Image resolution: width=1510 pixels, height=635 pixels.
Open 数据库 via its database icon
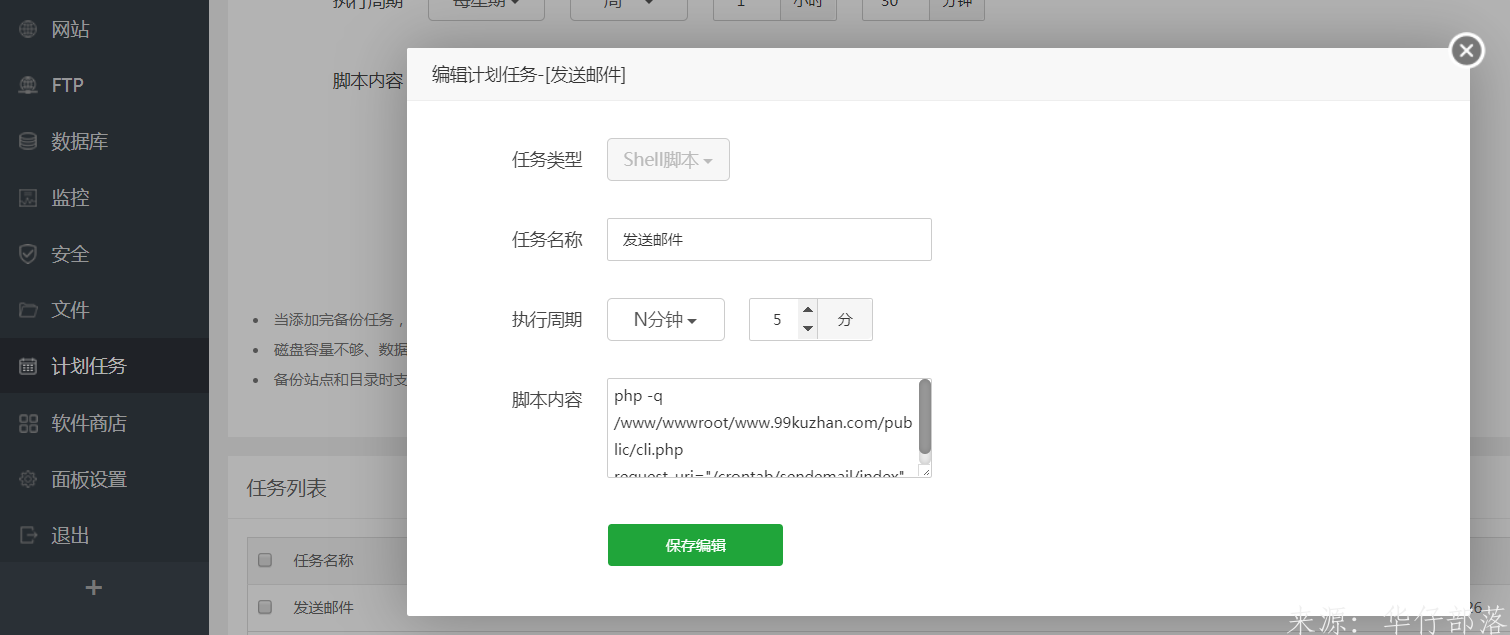click(28, 141)
